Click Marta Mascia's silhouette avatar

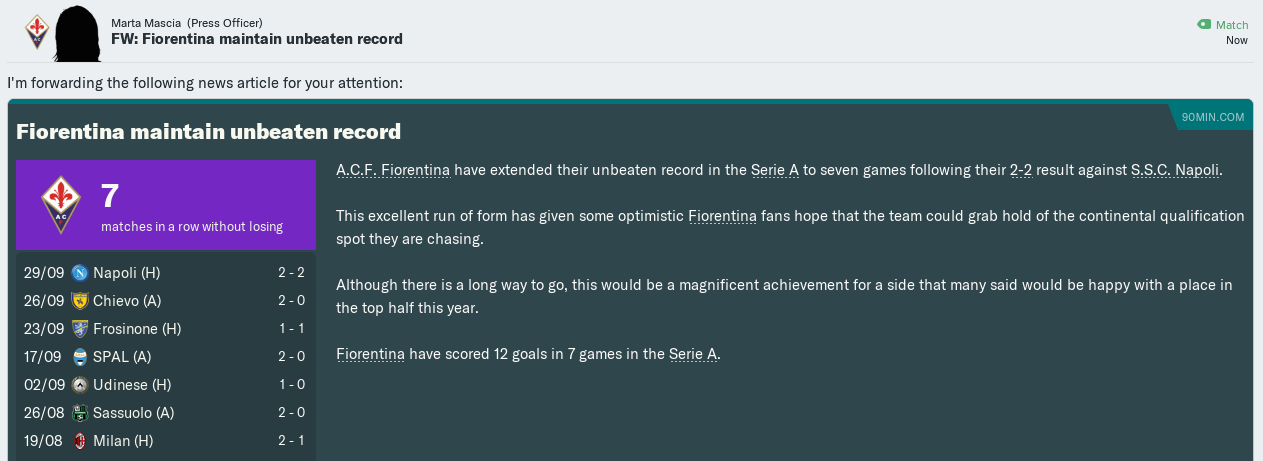[x=77, y=34]
